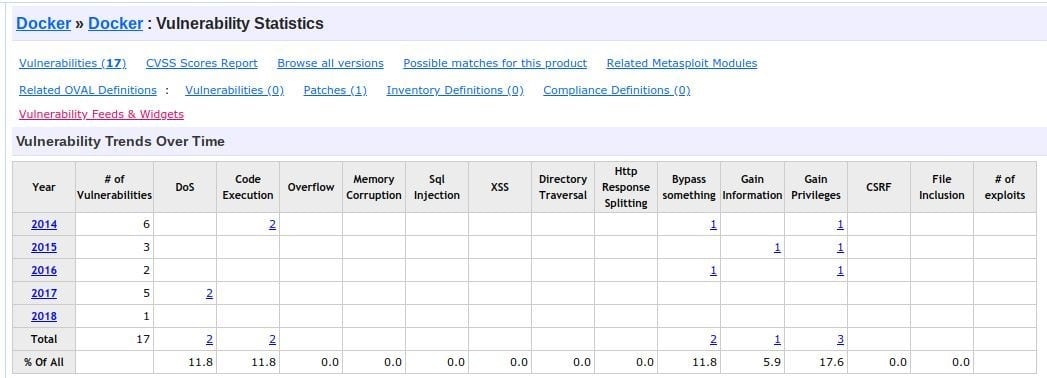Screen dimensions: 1047x378
Task: Open 2014 Code Execution count link
Action: click(x=272, y=225)
